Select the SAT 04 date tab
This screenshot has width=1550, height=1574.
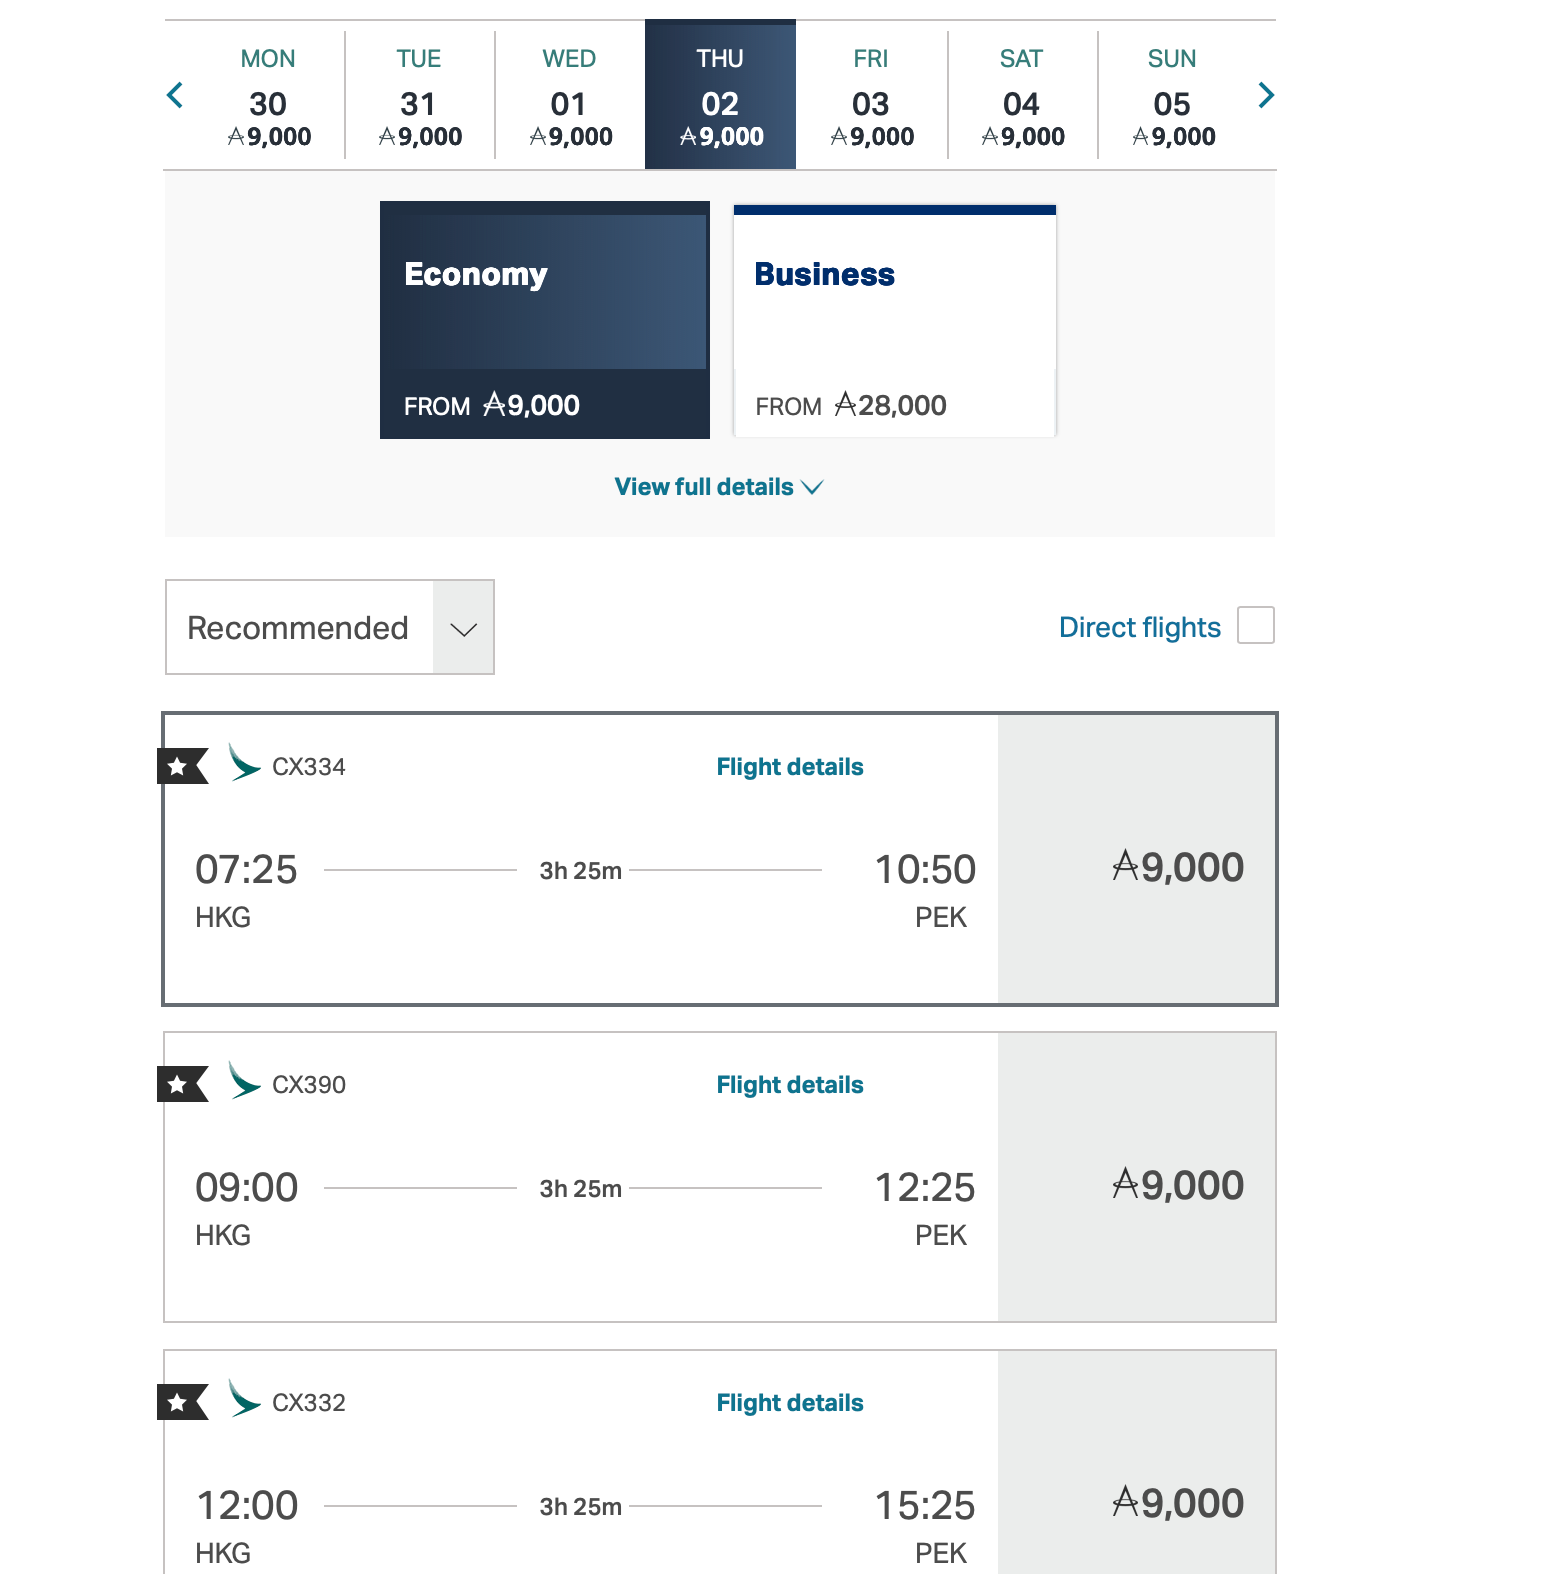point(1021,95)
